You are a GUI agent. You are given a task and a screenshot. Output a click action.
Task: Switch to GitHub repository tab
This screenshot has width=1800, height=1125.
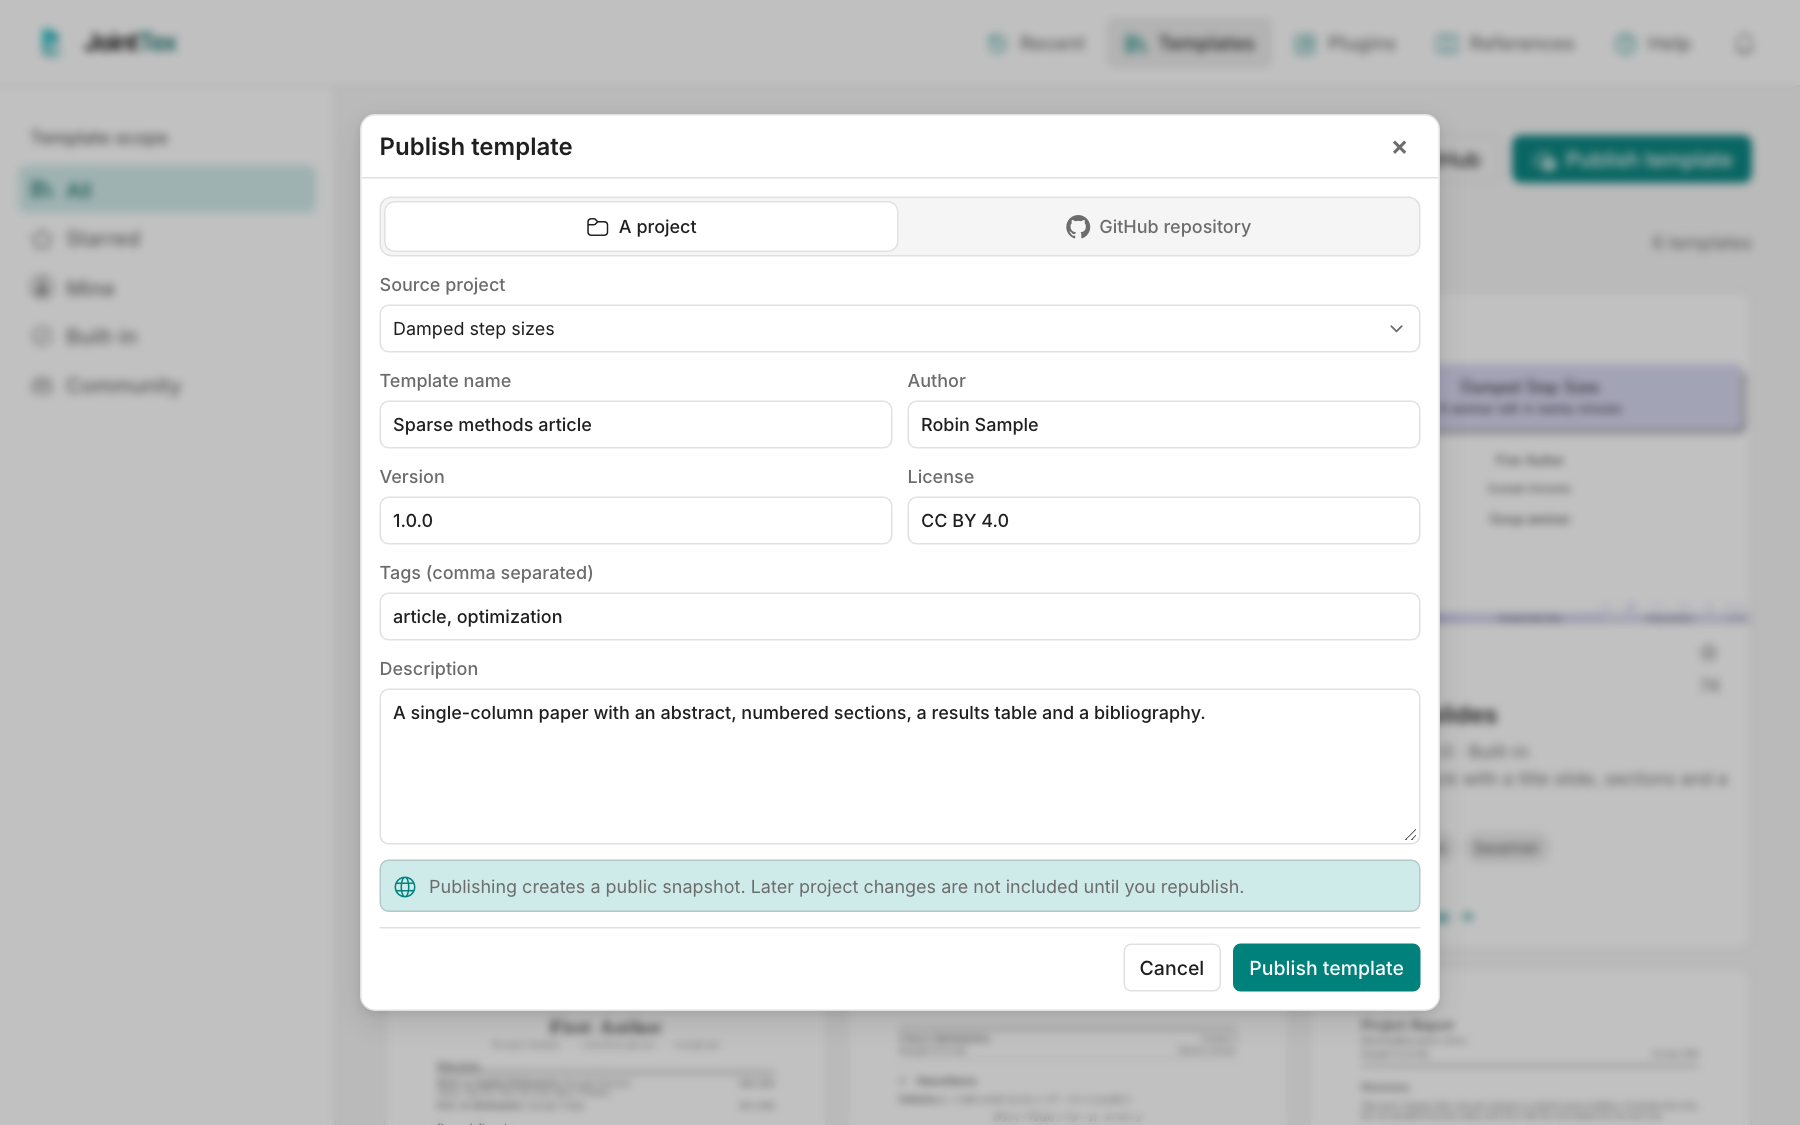(1158, 227)
